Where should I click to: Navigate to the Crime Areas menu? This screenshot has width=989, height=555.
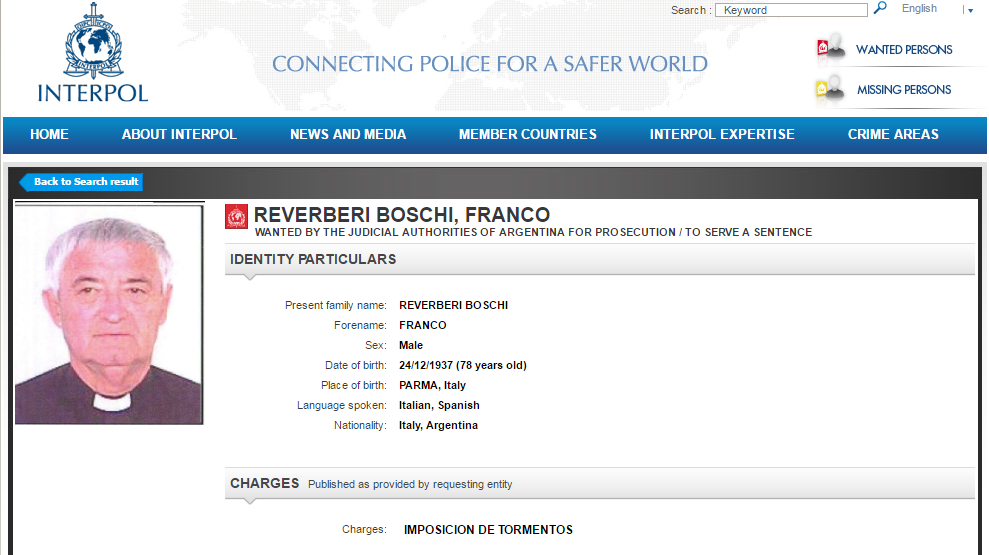tap(893, 134)
